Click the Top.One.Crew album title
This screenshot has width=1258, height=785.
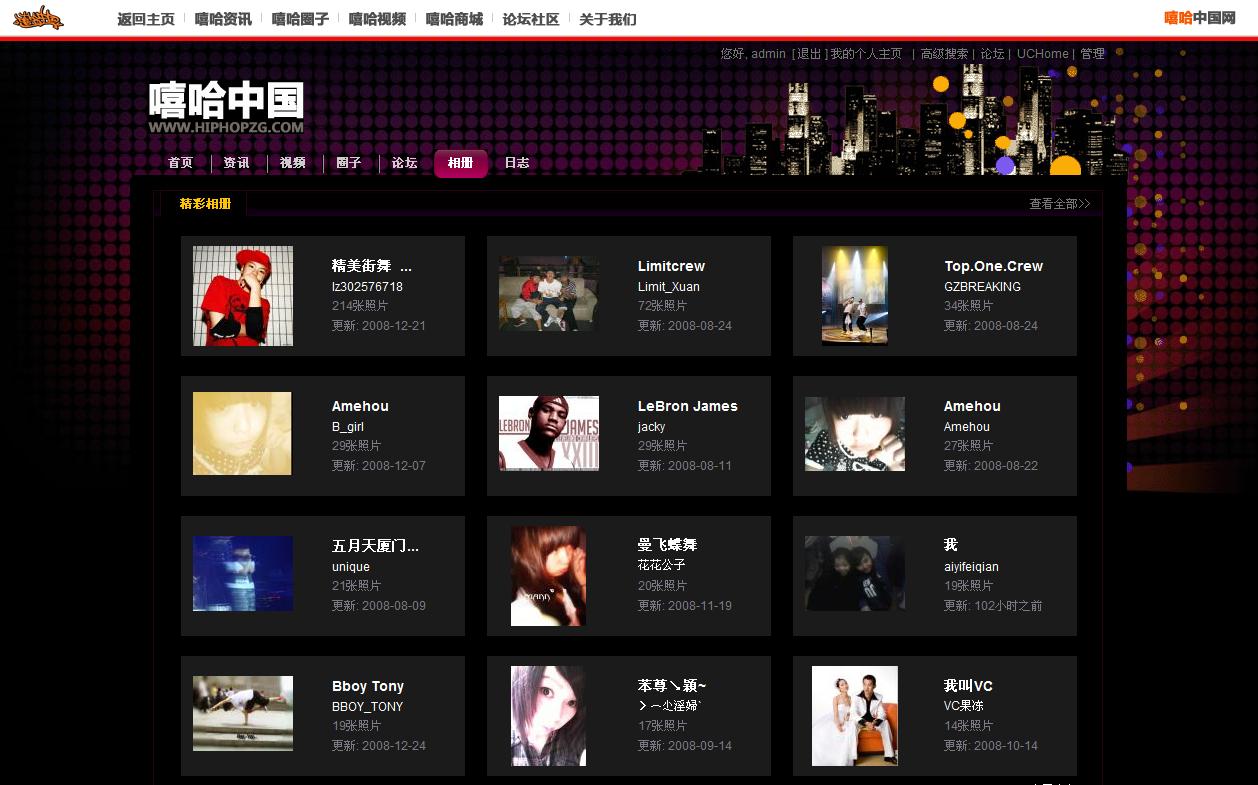pos(993,266)
